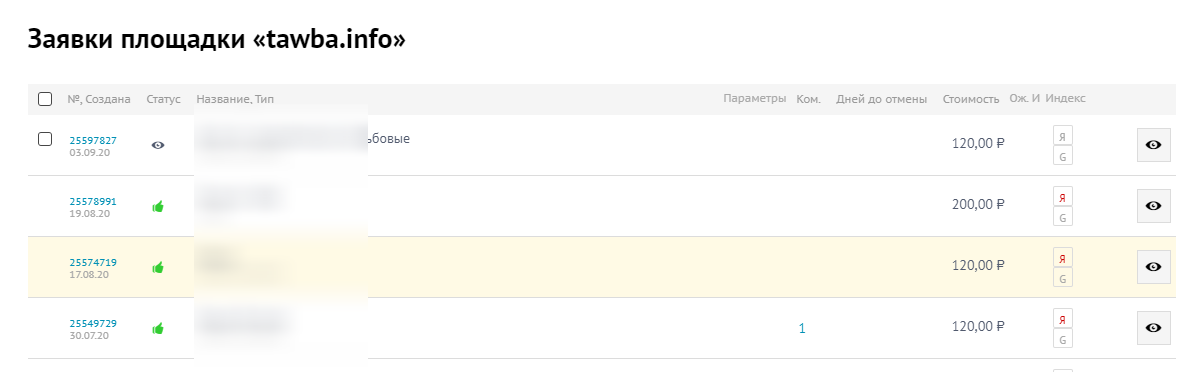This screenshot has height=372, width=1177.
Task: Open order link 25578991
Action: click(93, 202)
